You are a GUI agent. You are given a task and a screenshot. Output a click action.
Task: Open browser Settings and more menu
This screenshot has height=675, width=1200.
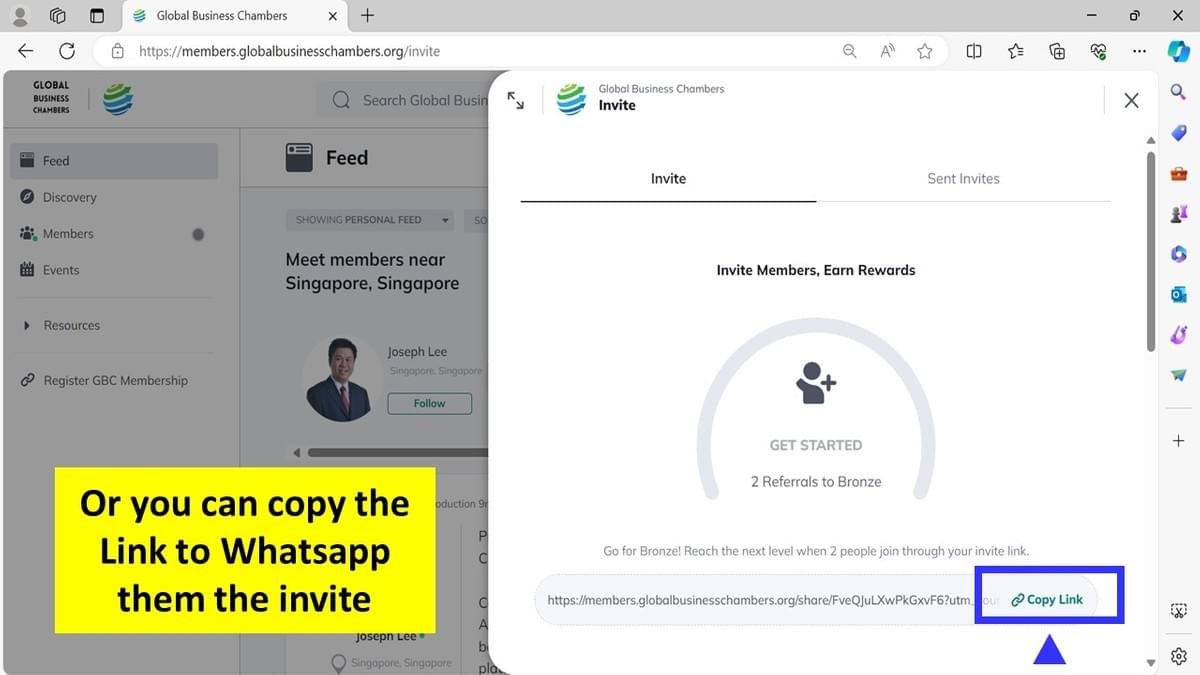pyautogui.click(x=1139, y=51)
